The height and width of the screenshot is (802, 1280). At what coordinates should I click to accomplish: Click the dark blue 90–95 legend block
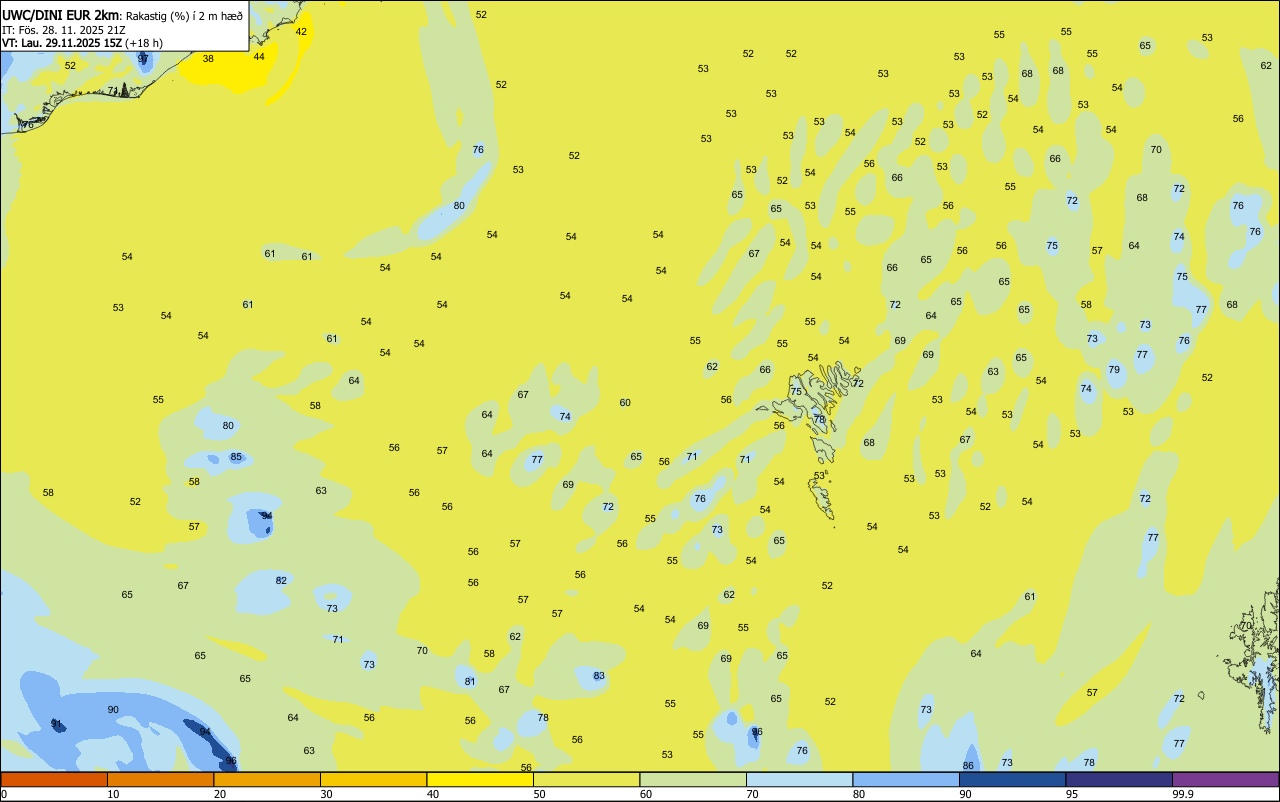[x=1012, y=779]
